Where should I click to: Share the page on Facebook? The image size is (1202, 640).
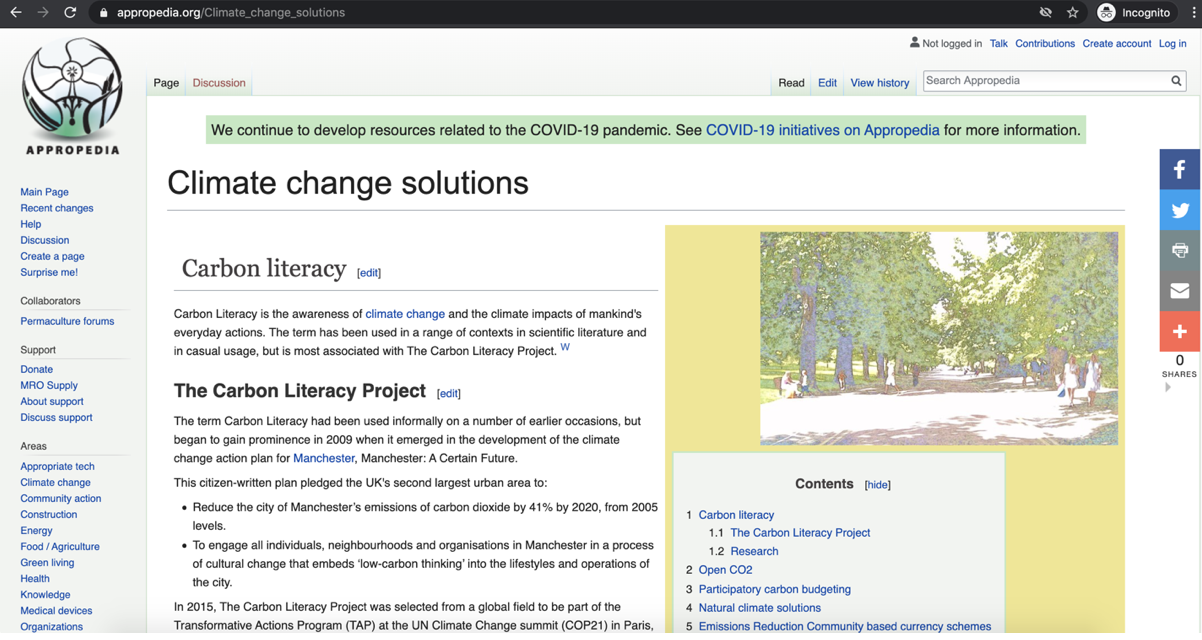coord(1180,170)
